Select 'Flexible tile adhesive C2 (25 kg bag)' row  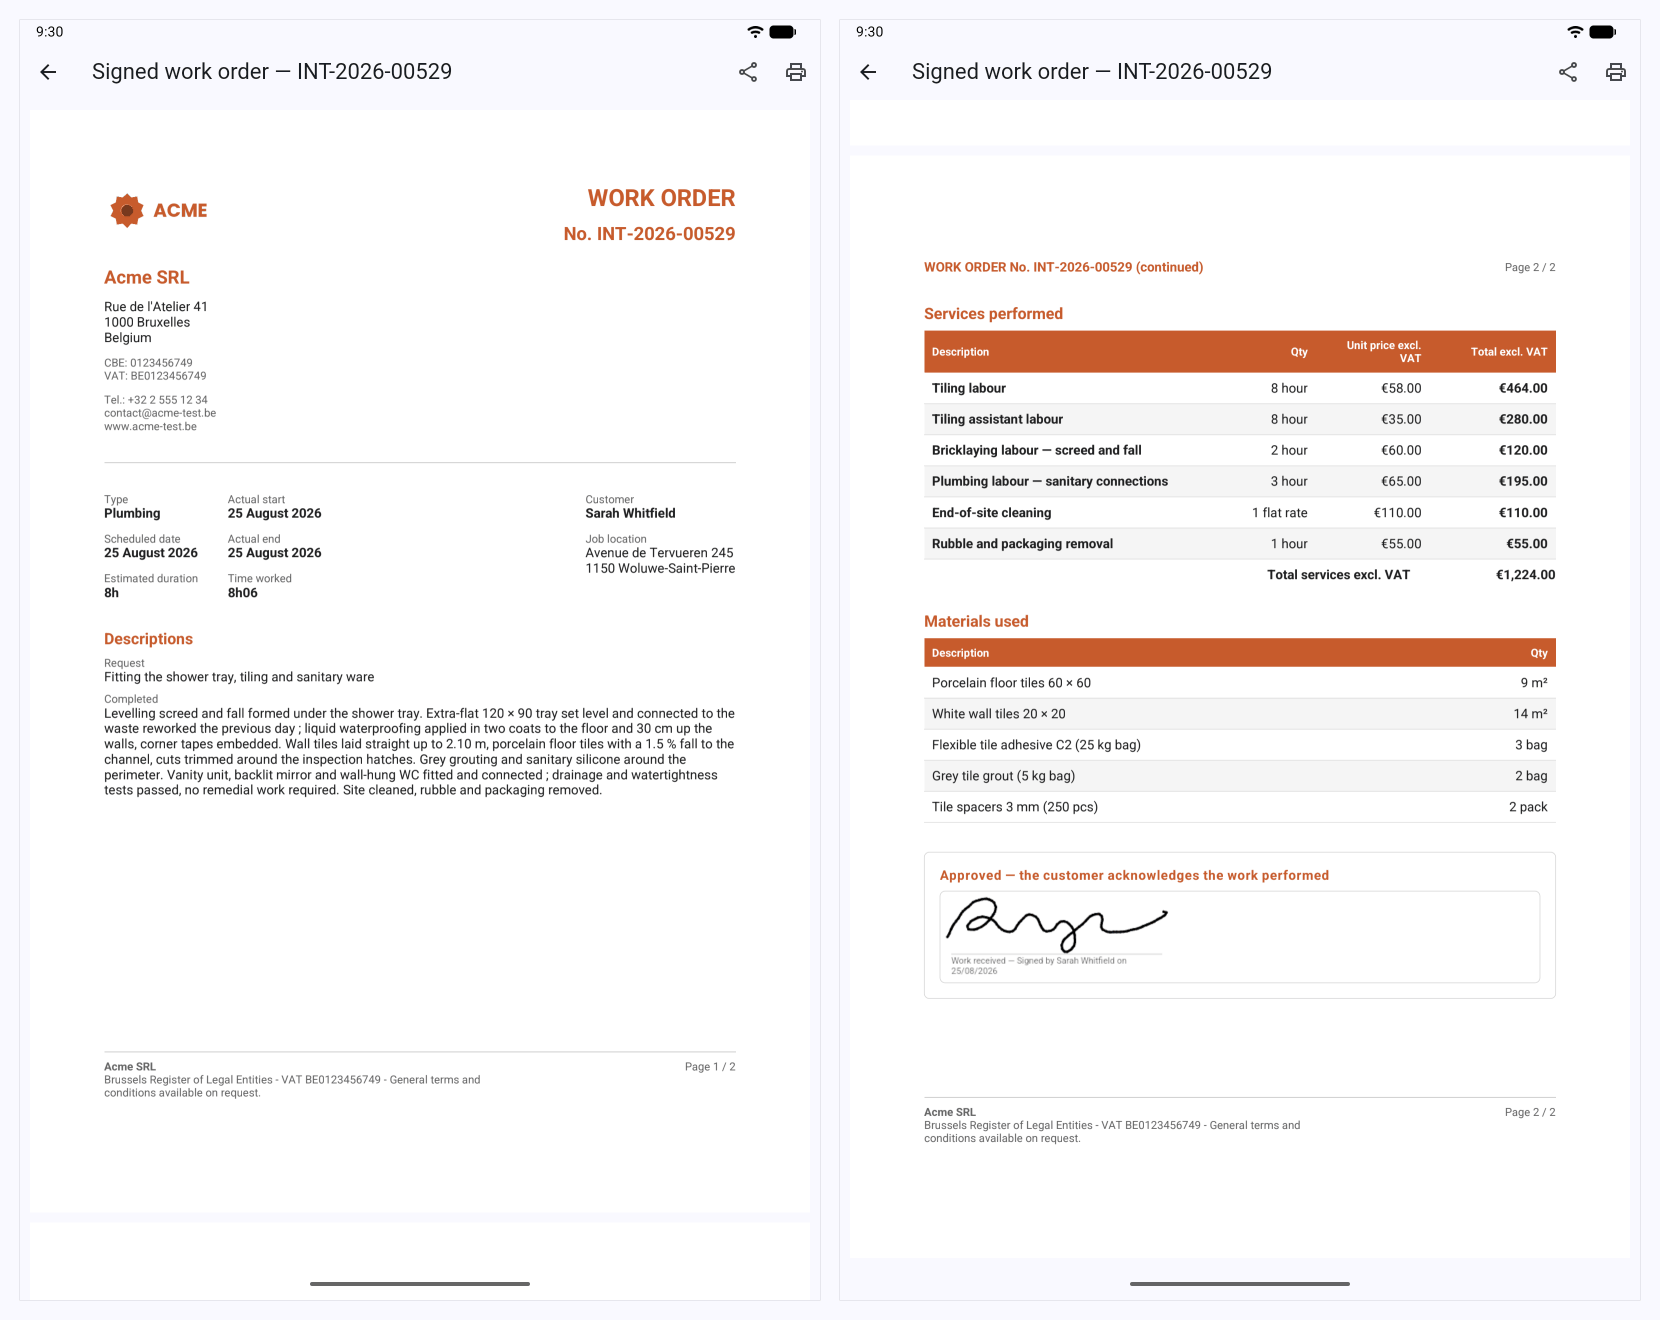[1240, 745]
